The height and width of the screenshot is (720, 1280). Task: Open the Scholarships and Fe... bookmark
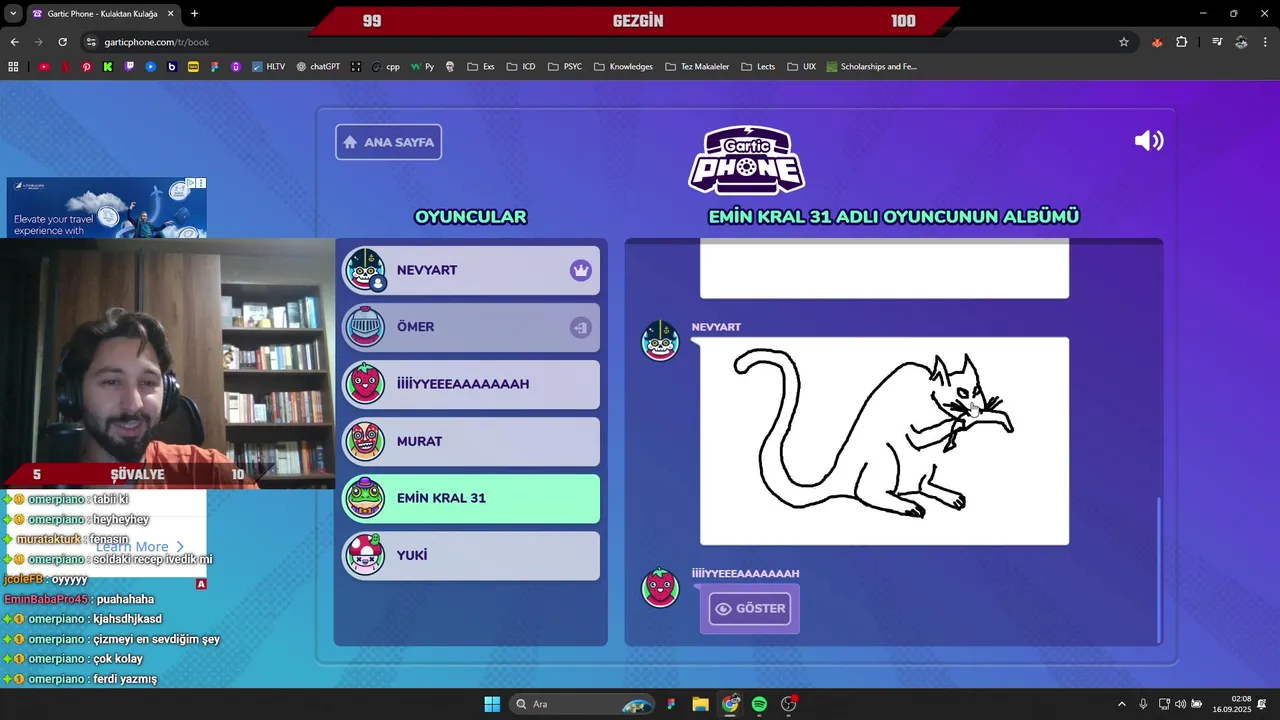871,67
